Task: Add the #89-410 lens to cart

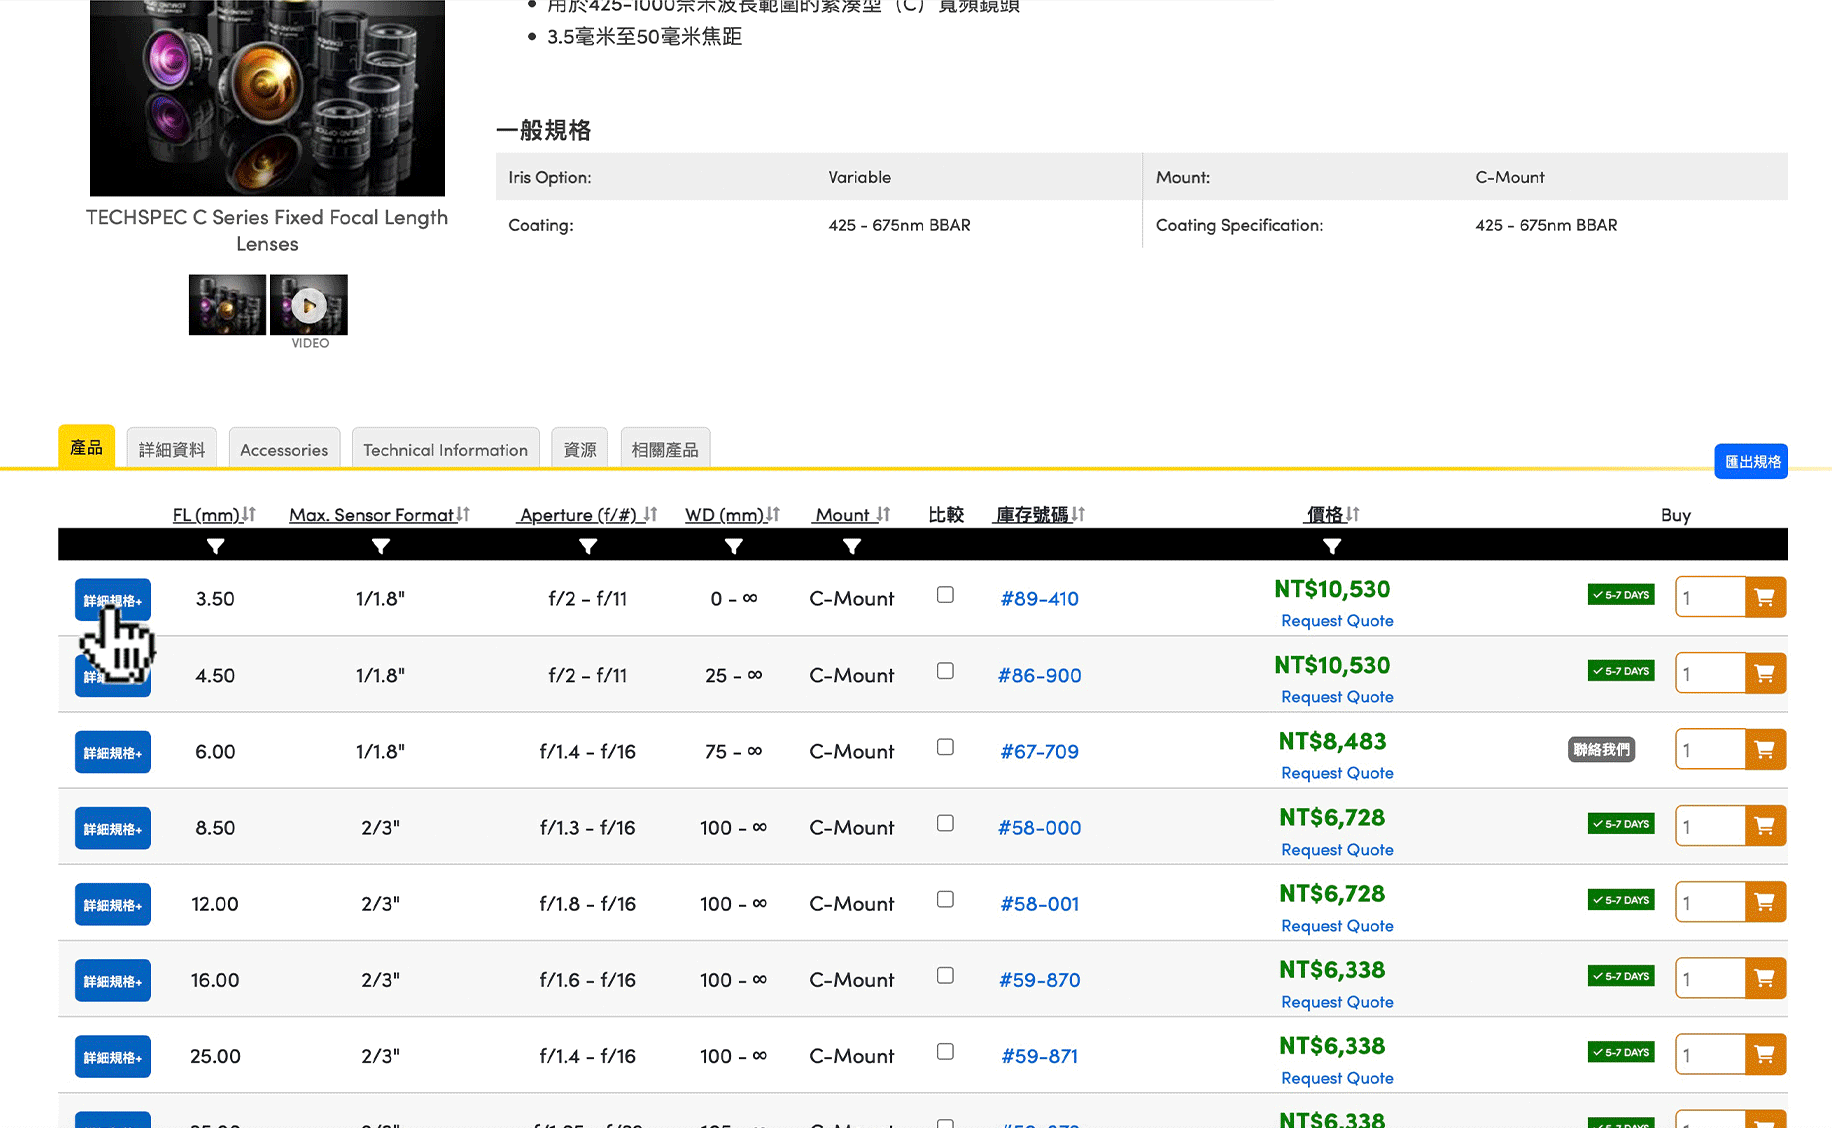Action: (1765, 598)
